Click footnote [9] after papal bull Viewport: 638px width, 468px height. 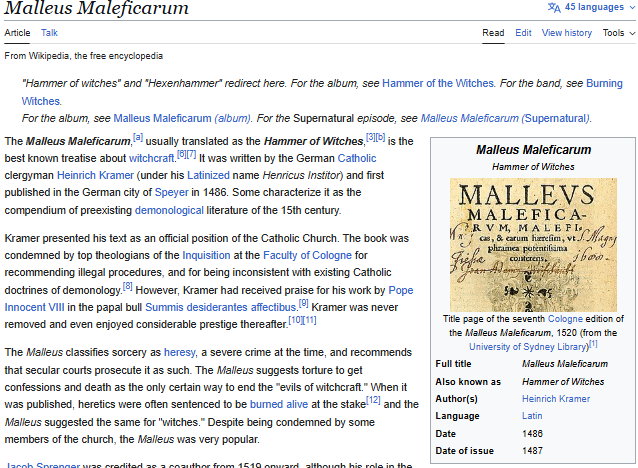tap(304, 304)
